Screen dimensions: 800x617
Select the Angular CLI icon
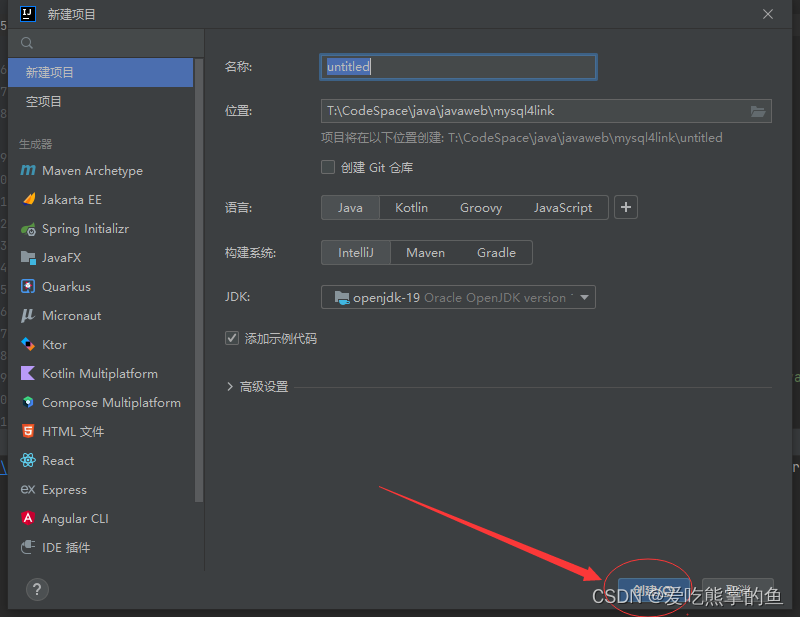(28, 518)
